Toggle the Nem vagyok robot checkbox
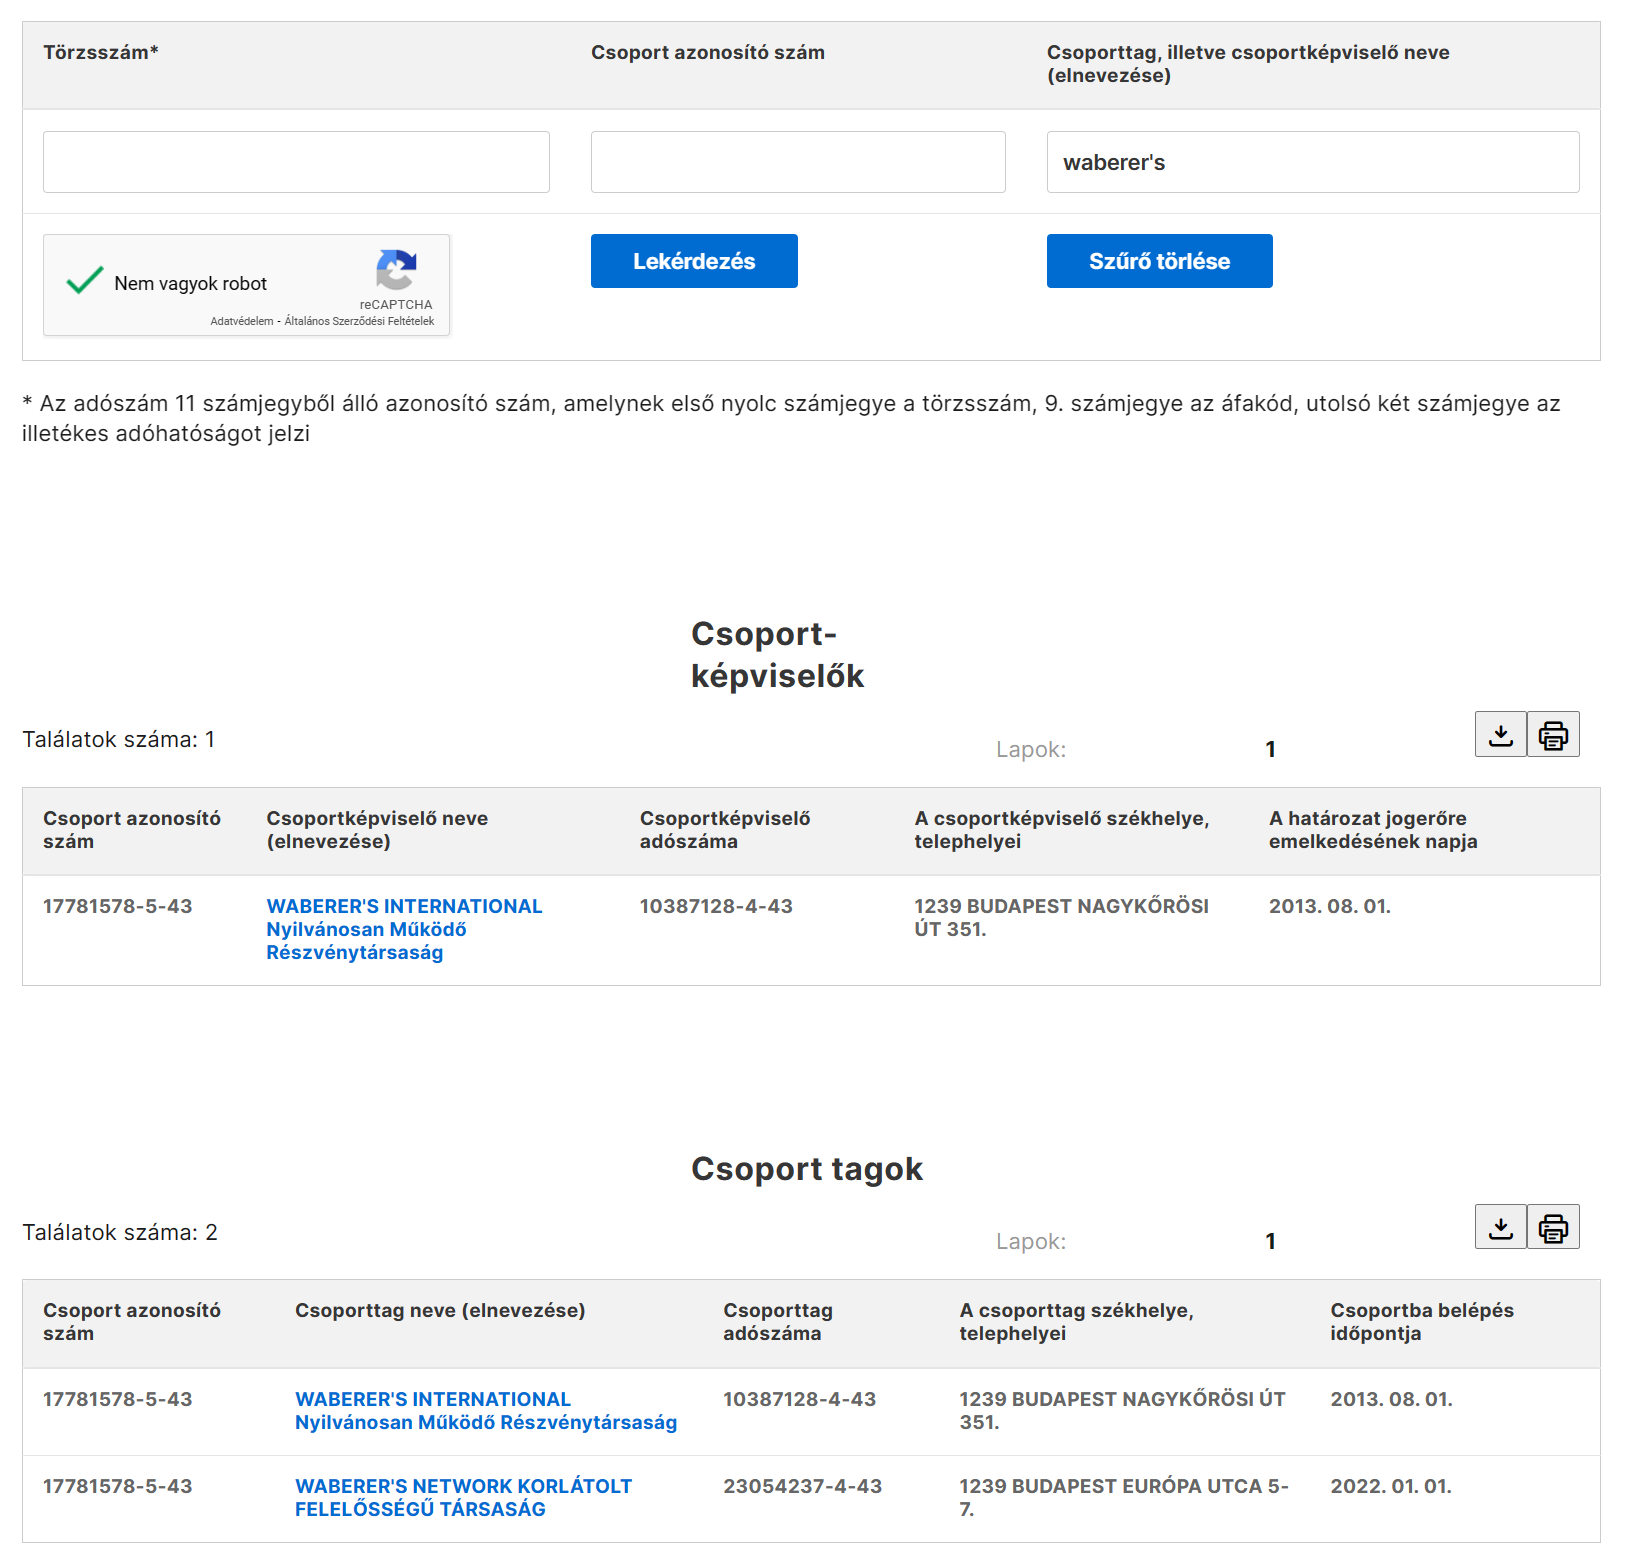 [85, 282]
